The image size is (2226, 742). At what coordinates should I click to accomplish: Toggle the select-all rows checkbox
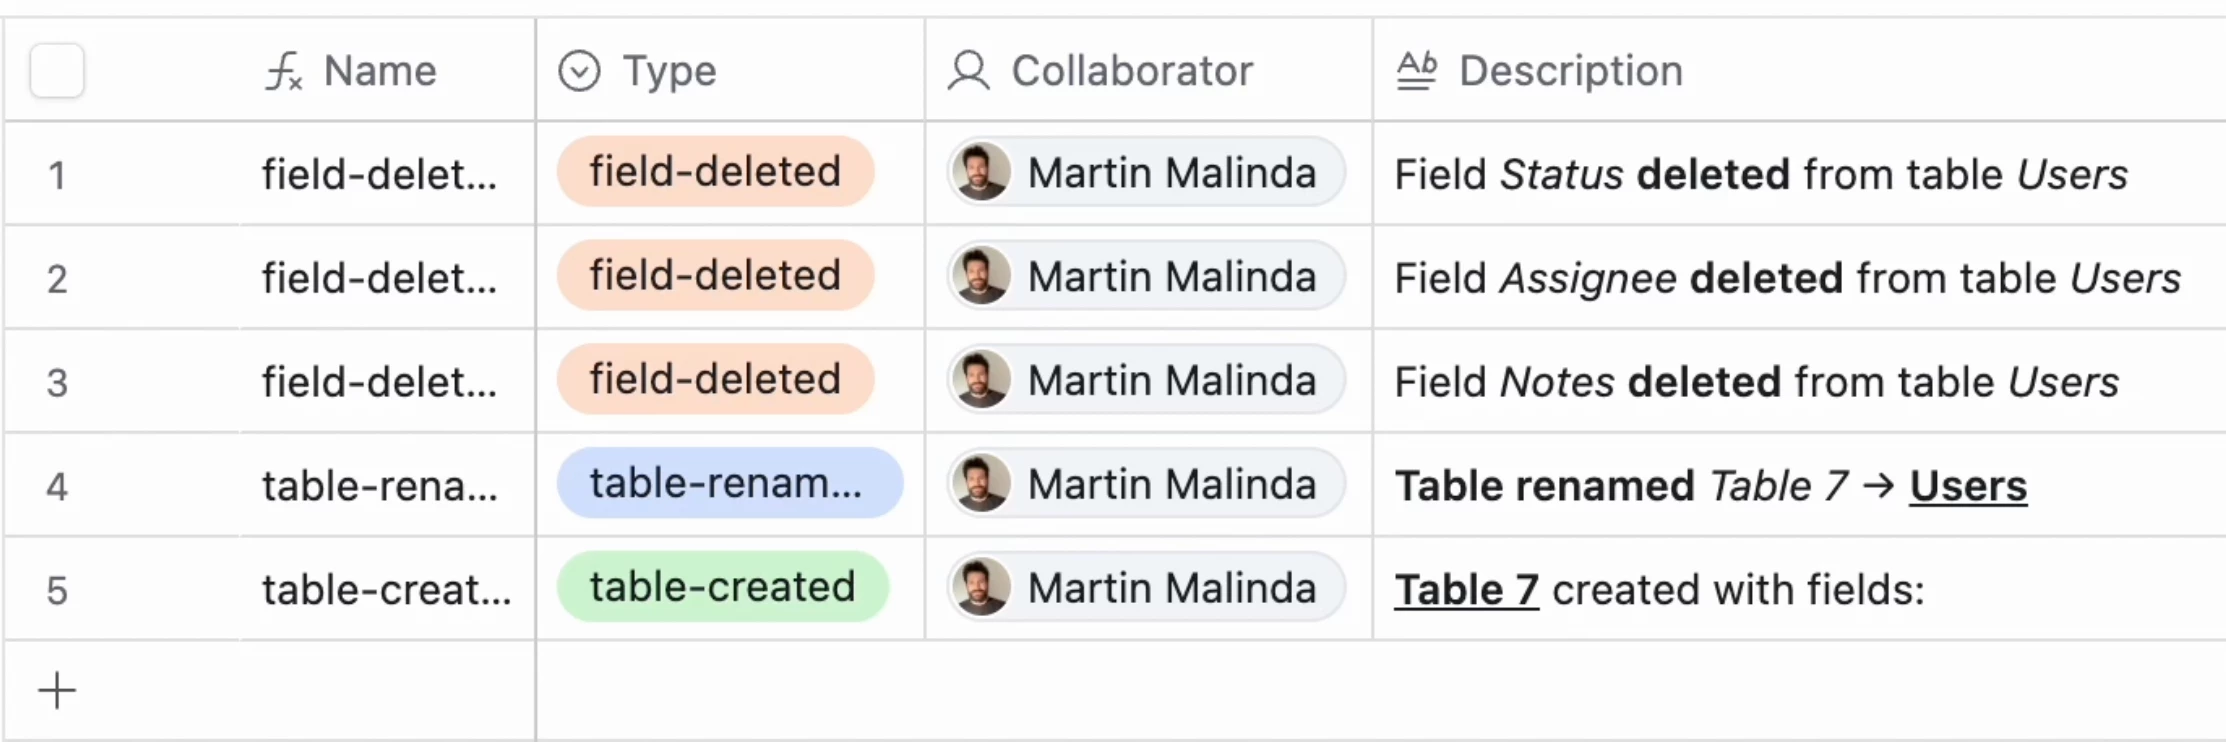57,71
